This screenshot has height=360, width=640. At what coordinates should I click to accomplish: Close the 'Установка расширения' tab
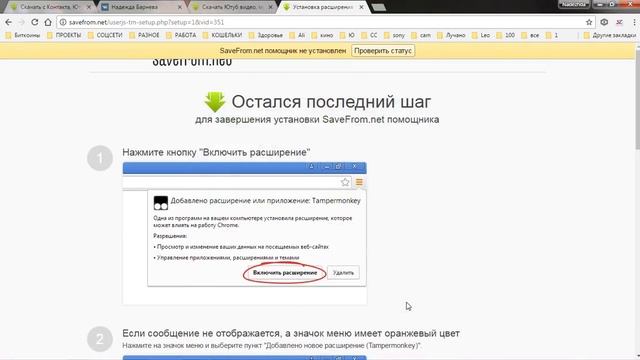coord(361,7)
